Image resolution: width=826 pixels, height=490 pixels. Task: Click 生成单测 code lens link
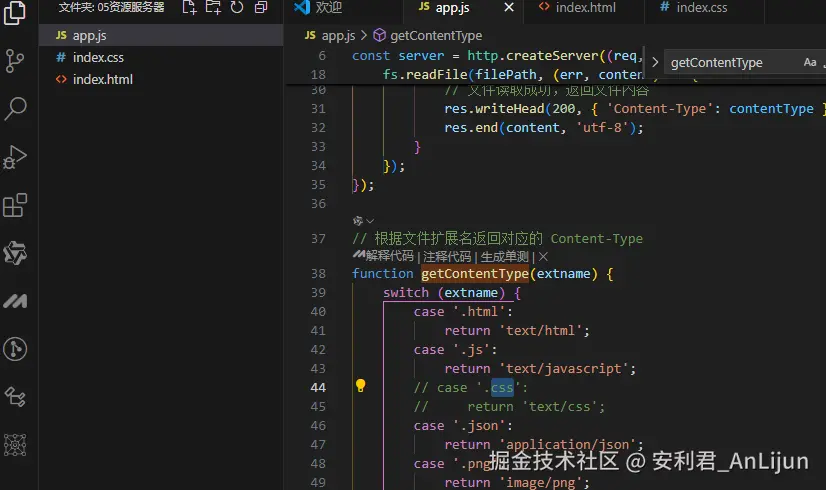click(x=504, y=256)
